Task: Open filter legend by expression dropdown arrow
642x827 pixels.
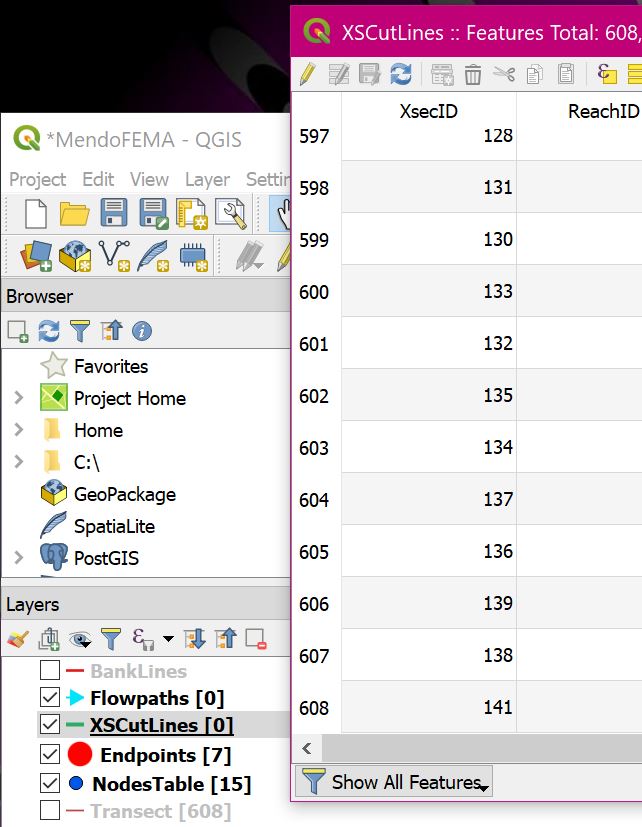Action: pyautogui.click(x=168, y=639)
